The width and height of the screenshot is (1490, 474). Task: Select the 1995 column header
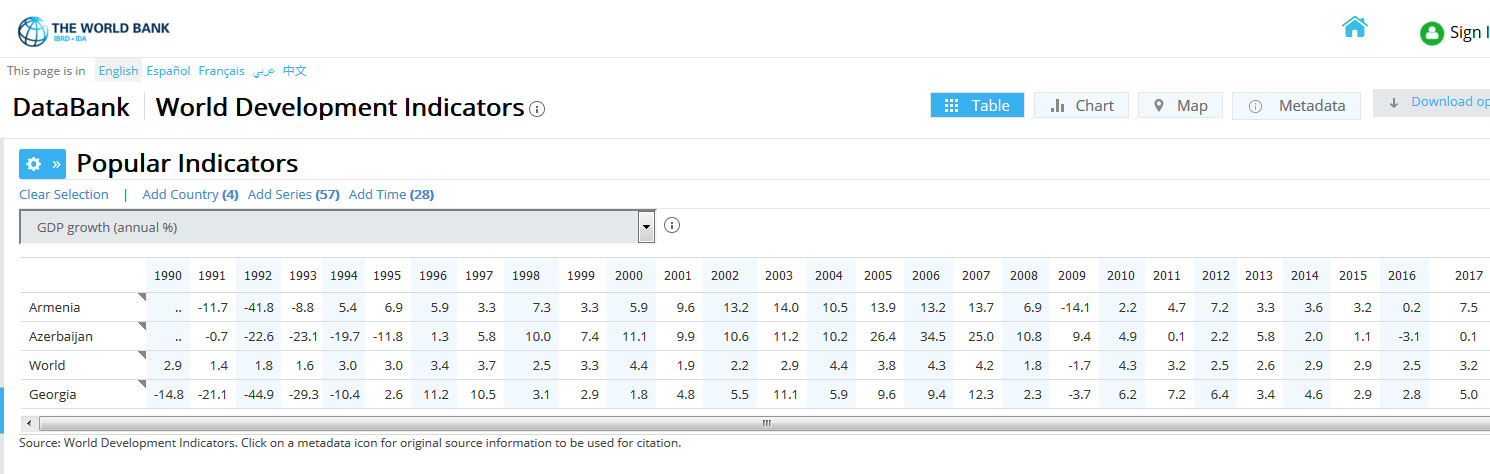tap(387, 275)
